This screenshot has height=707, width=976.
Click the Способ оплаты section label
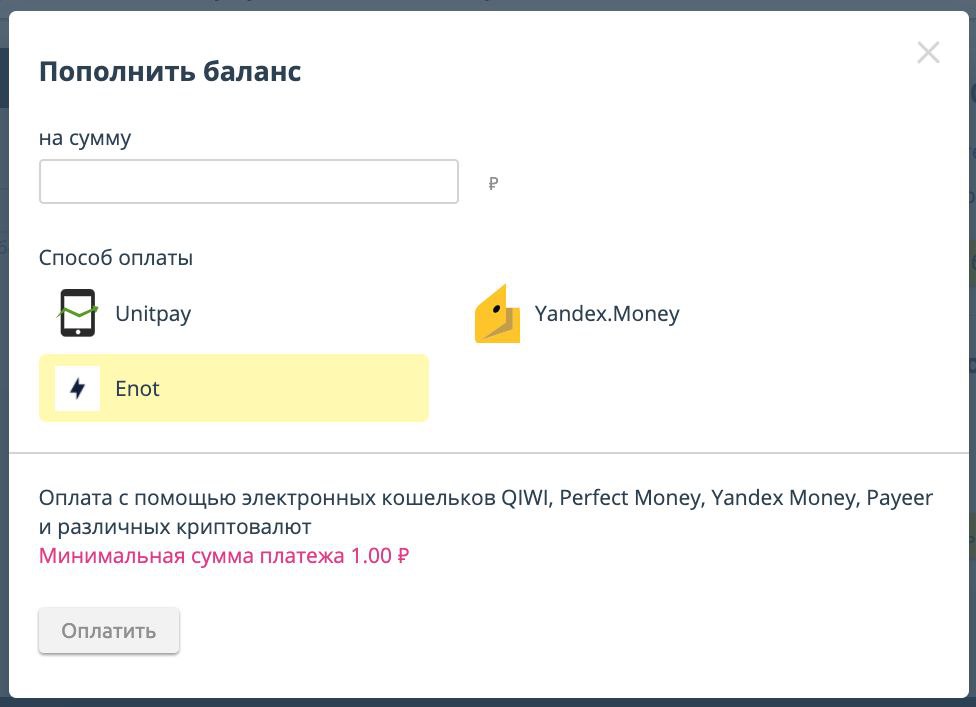pyautogui.click(x=116, y=258)
